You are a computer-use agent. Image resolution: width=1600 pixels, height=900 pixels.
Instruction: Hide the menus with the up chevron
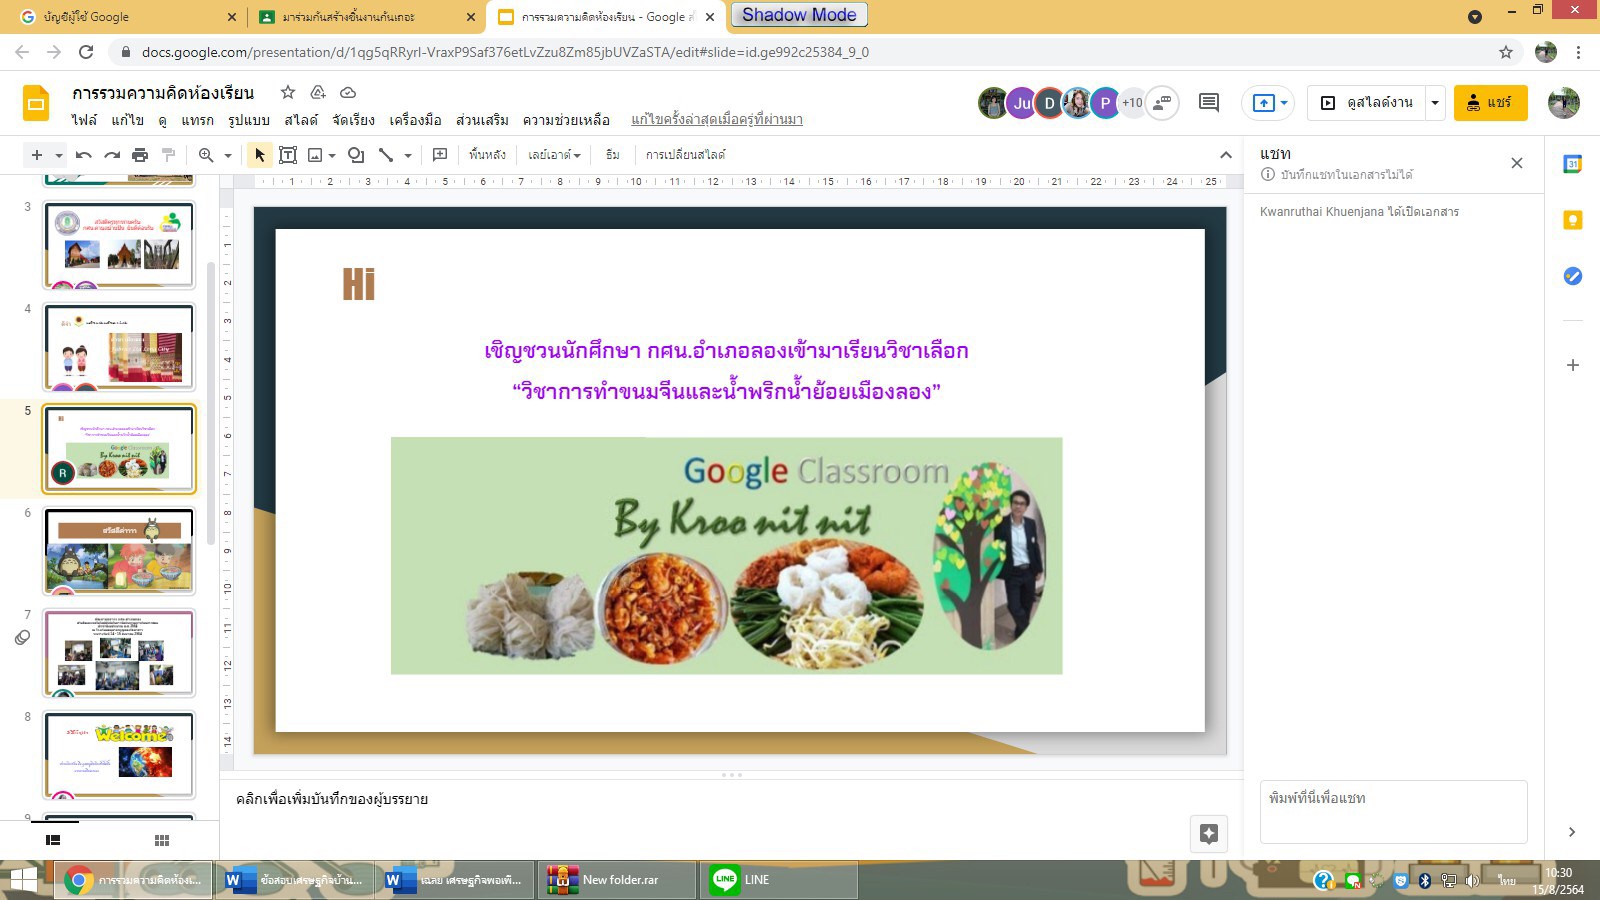[x=1225, y=155]
